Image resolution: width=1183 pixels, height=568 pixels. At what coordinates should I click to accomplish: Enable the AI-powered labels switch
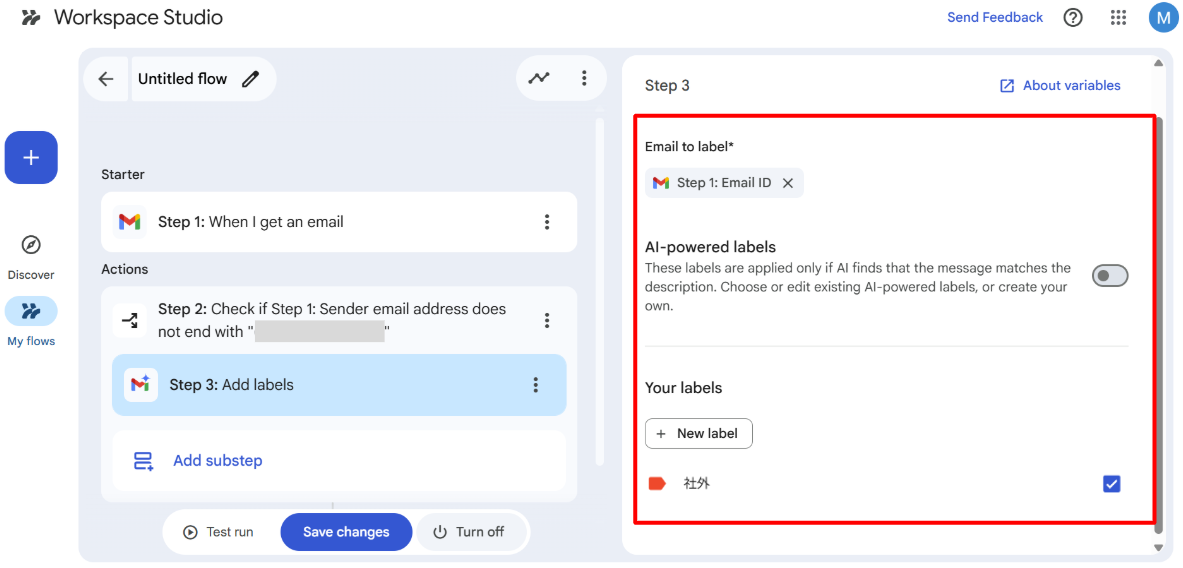coord(1109,275)
